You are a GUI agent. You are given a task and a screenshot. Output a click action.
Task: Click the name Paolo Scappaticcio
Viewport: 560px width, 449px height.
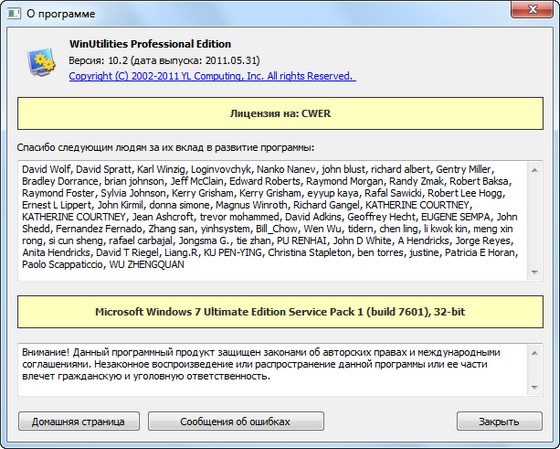(x=63, y=265)
